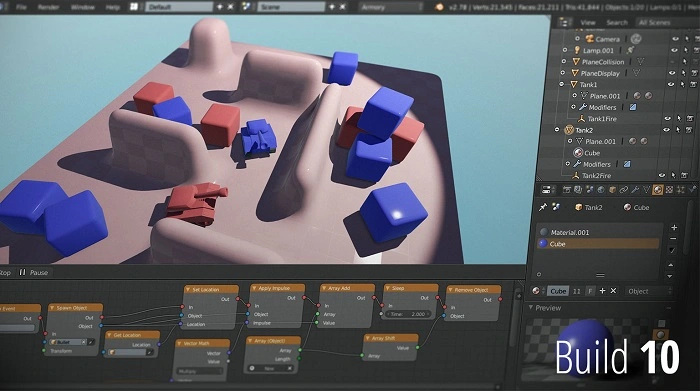Click the Scene name field
Screen dimensions: 700x391
pos(292,7)
